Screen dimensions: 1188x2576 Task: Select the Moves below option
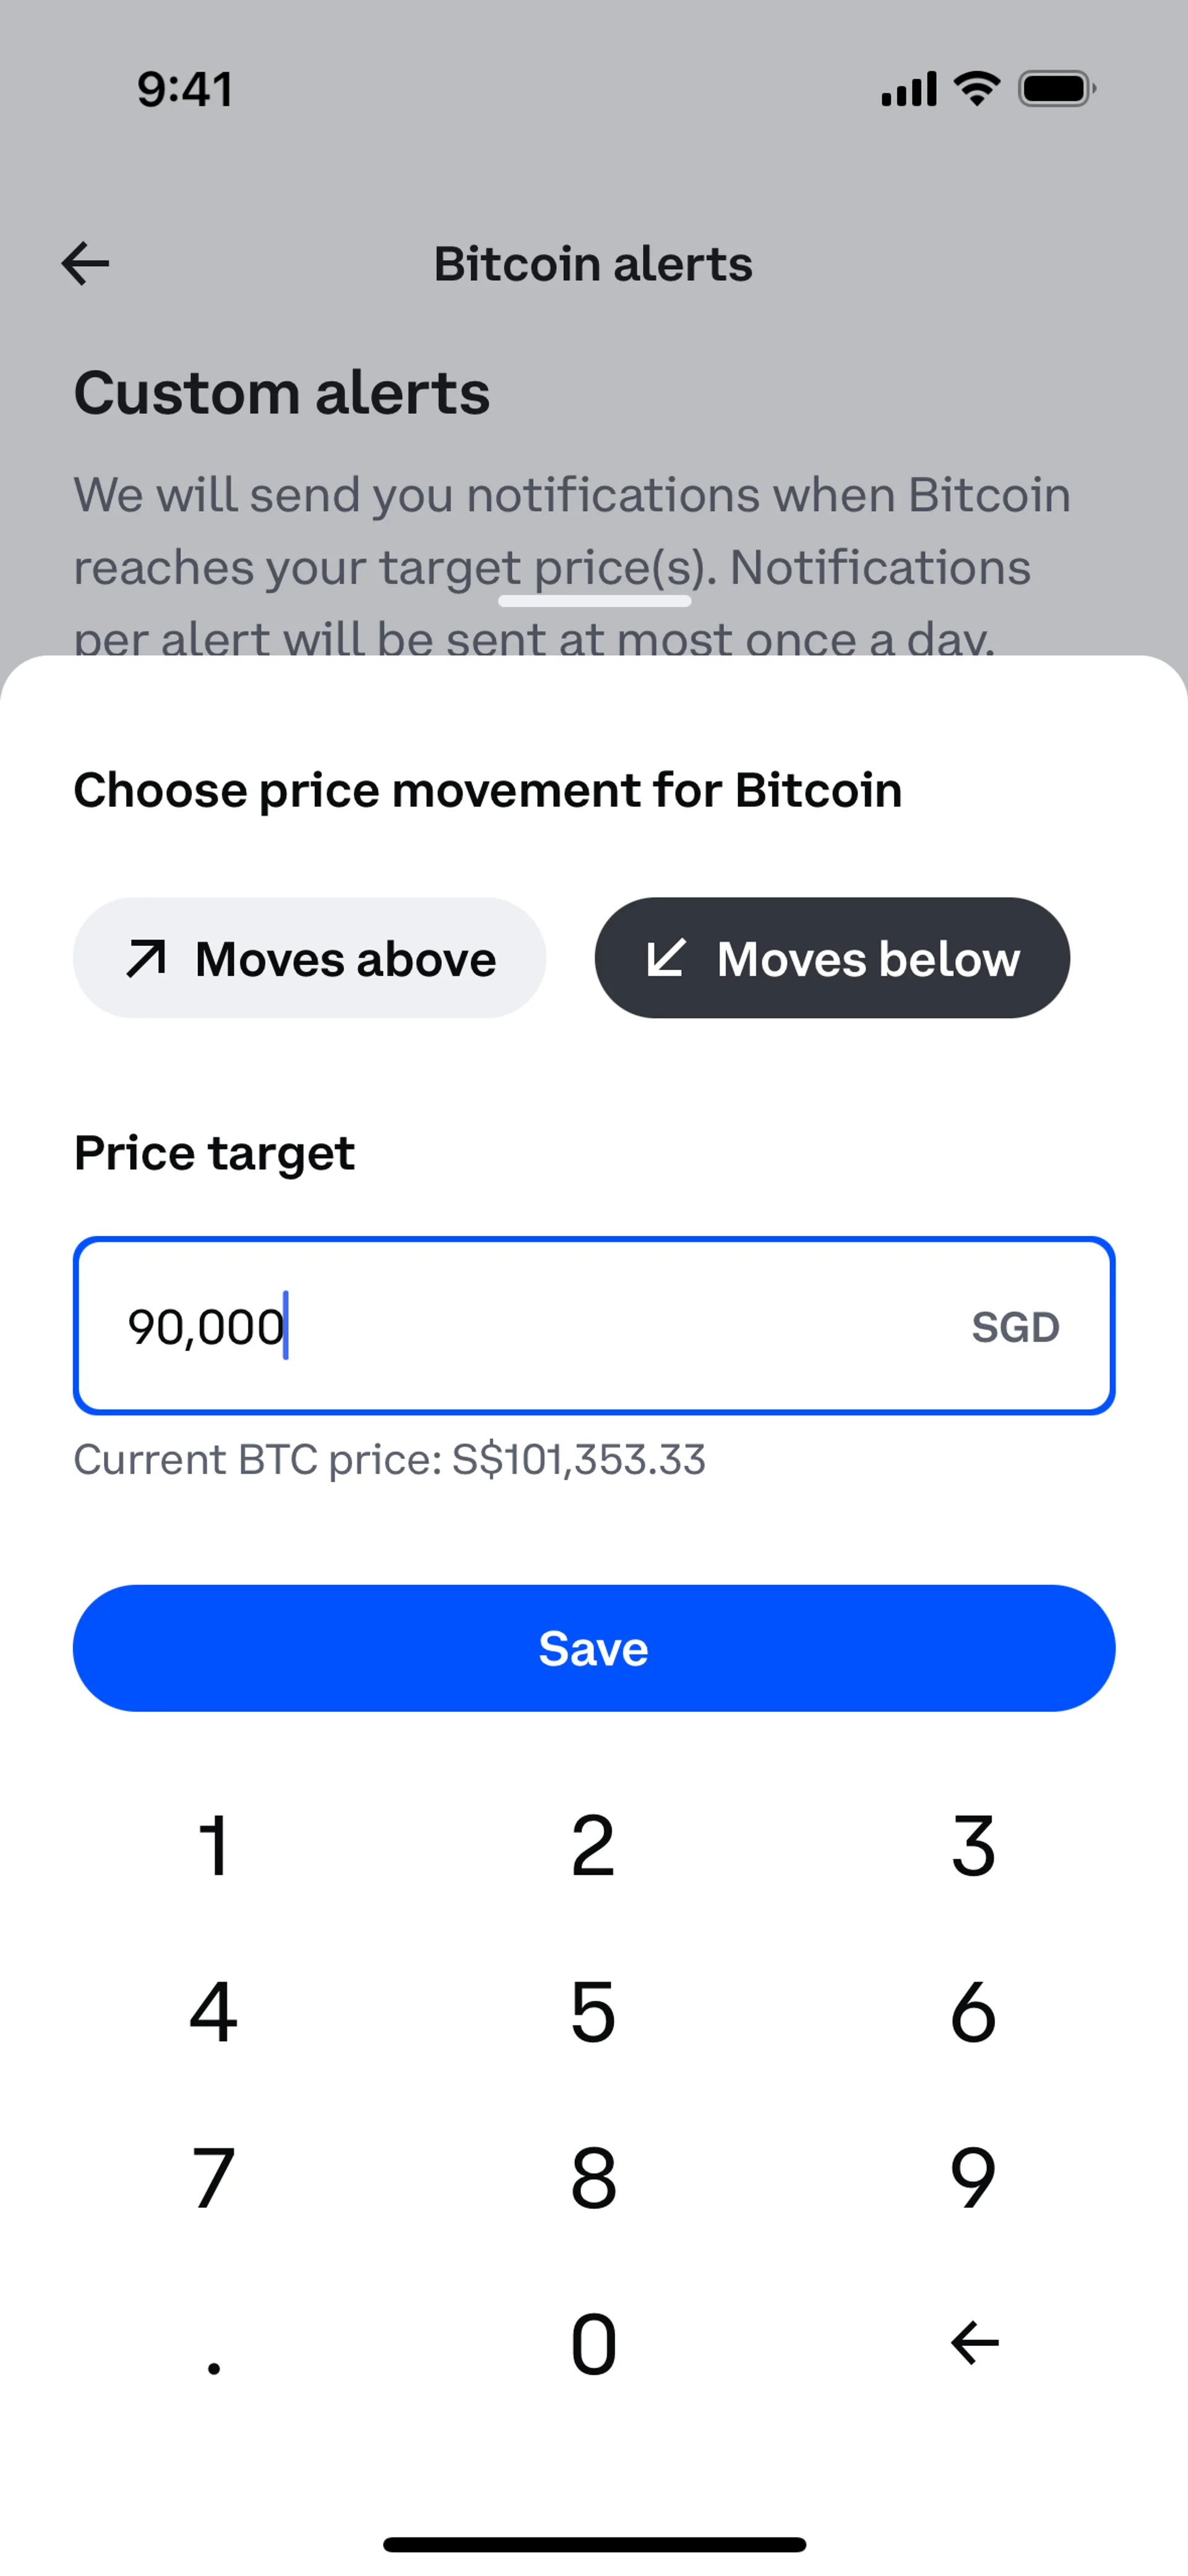(x=832, y=958)
